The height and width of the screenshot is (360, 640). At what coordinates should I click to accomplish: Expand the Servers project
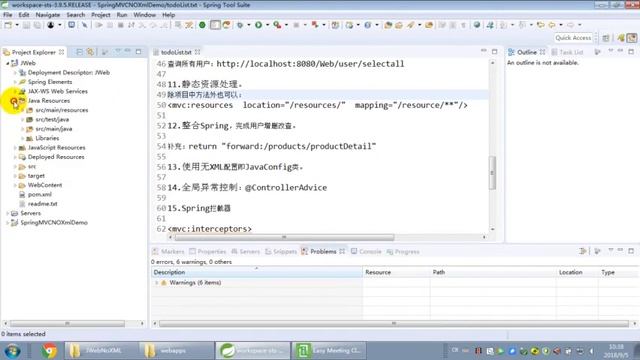[7, 213]
